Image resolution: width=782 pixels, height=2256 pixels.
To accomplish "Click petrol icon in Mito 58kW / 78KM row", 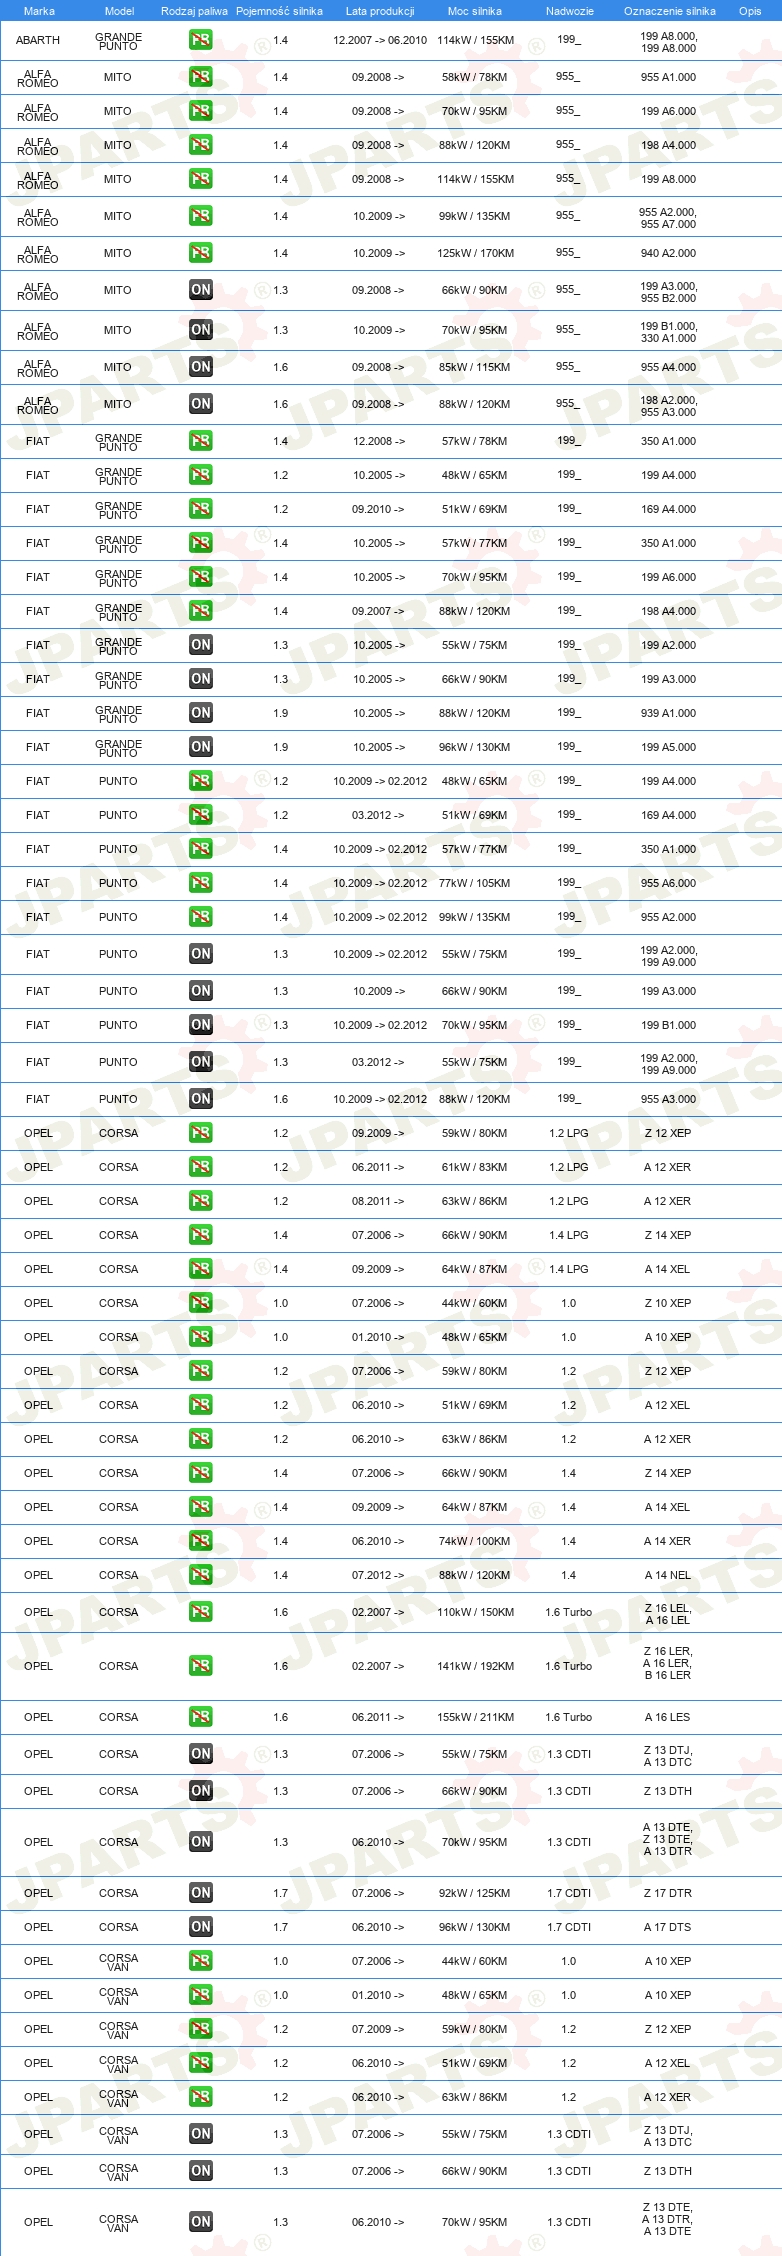I will (201, 77).
